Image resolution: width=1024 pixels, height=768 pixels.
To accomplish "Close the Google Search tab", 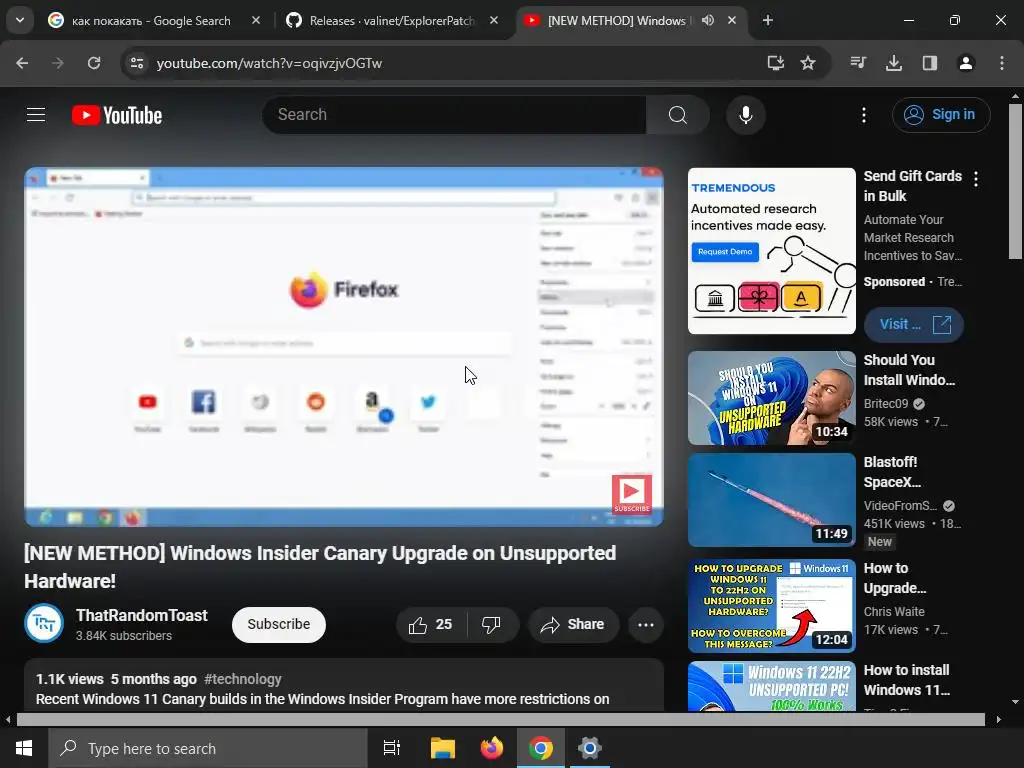I will (256, 21).
